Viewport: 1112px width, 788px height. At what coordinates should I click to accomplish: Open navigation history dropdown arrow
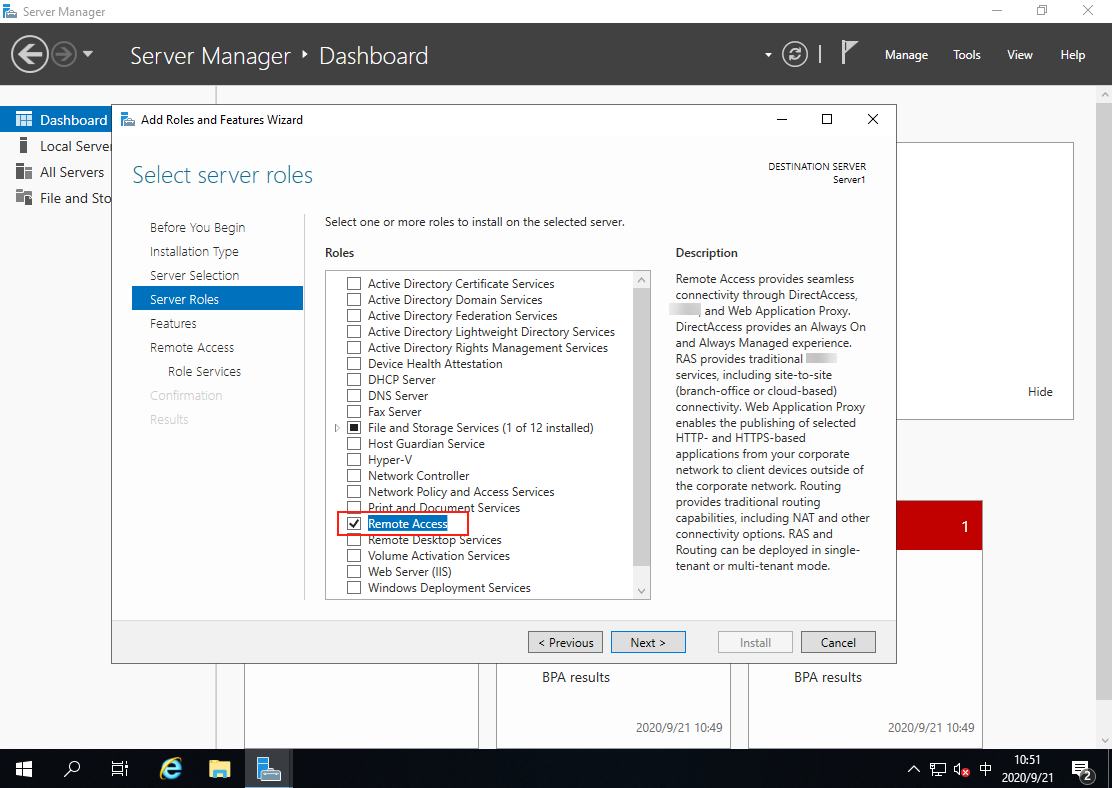[x=88, y=54]
